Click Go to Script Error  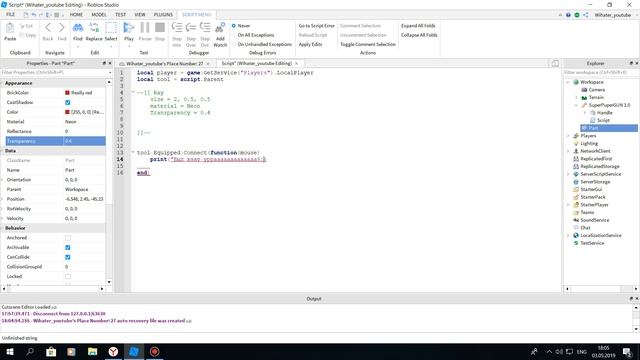pos(316,26)
